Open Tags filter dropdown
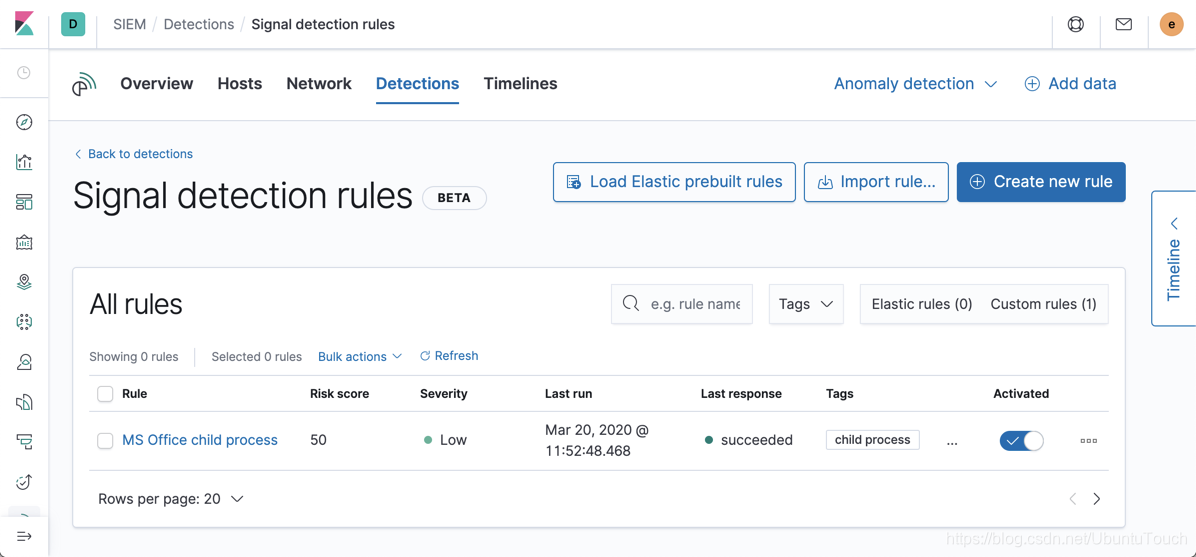The image size is (1196, 557). coord(806,304)
